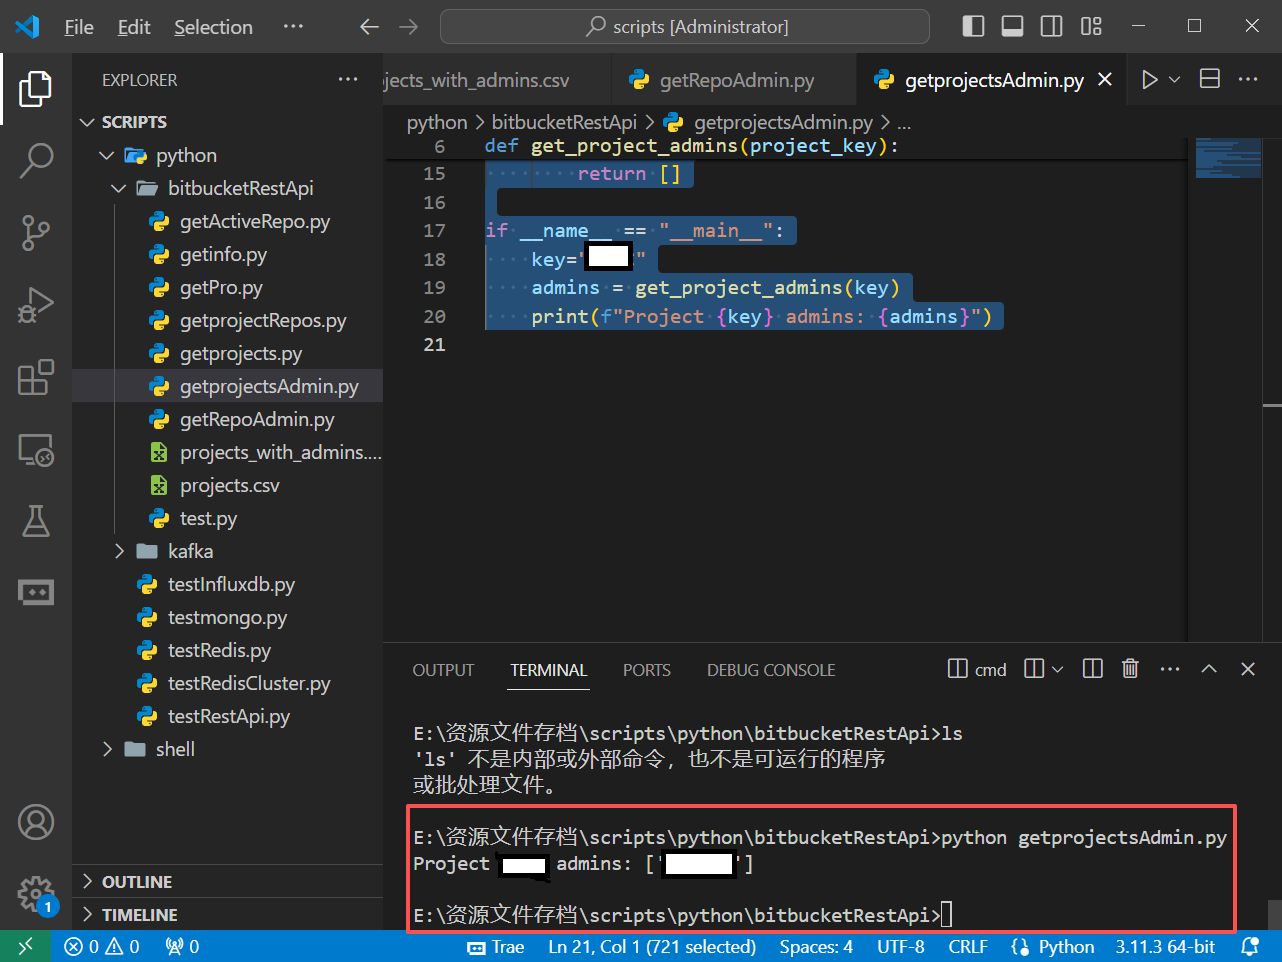Split the editor right

tap(1210, 79)
